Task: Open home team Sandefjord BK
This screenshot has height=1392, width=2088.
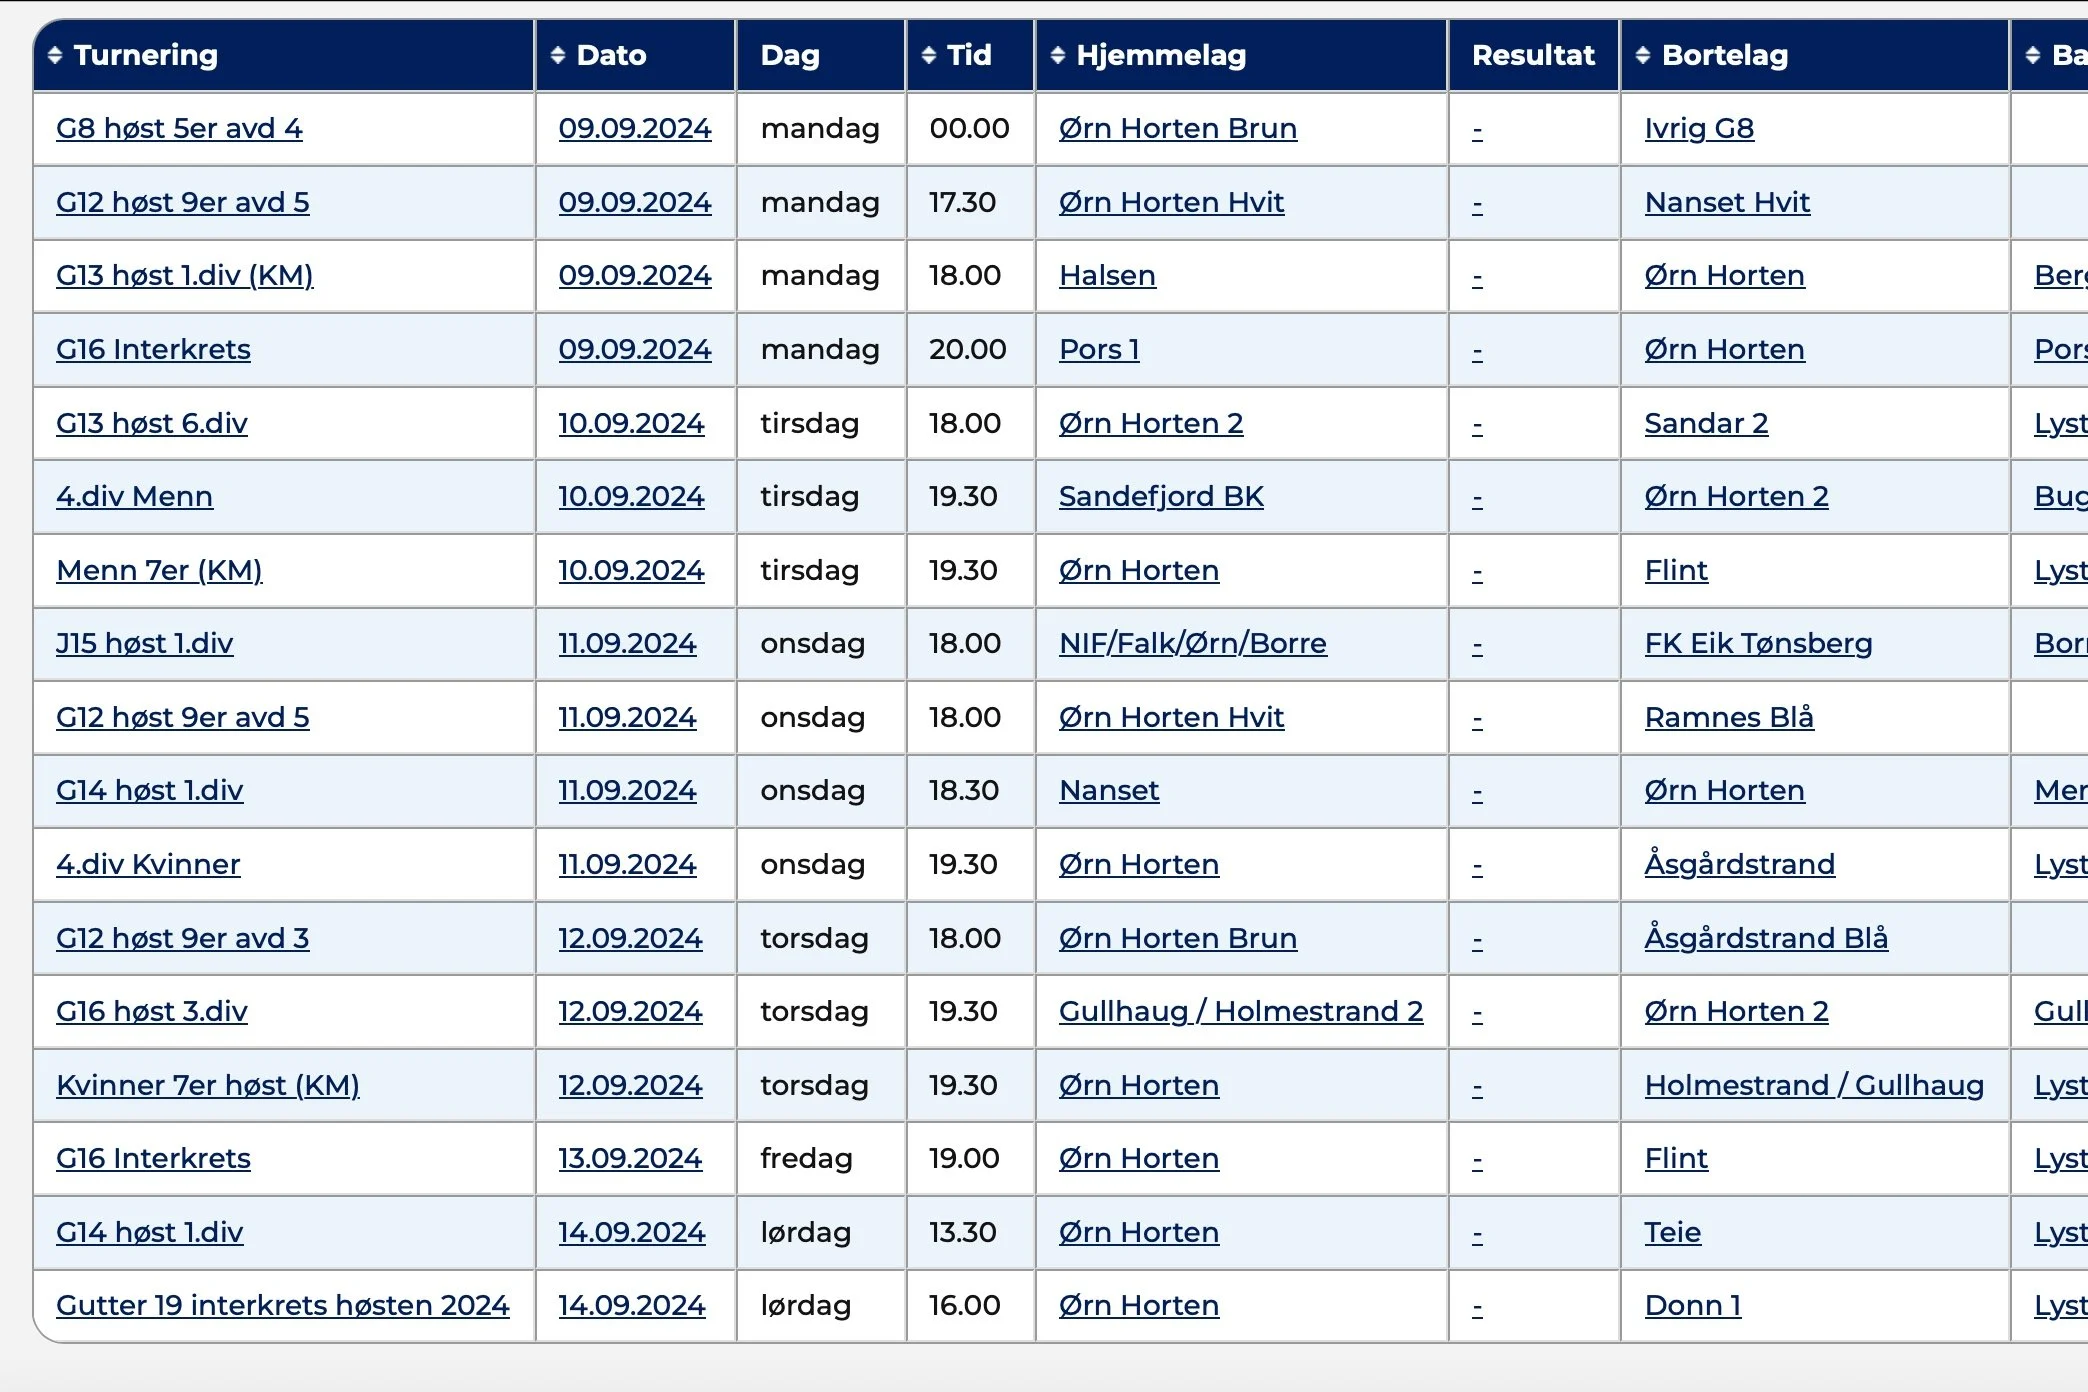Action: pyautogui.click(x=1161, y=497)
